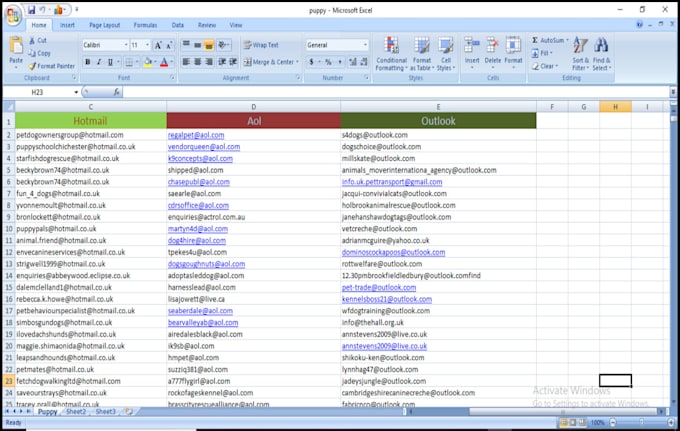Increase font size with Grow Font
Image resolution: width=680 pixels, height=431 pixels.
158,45
